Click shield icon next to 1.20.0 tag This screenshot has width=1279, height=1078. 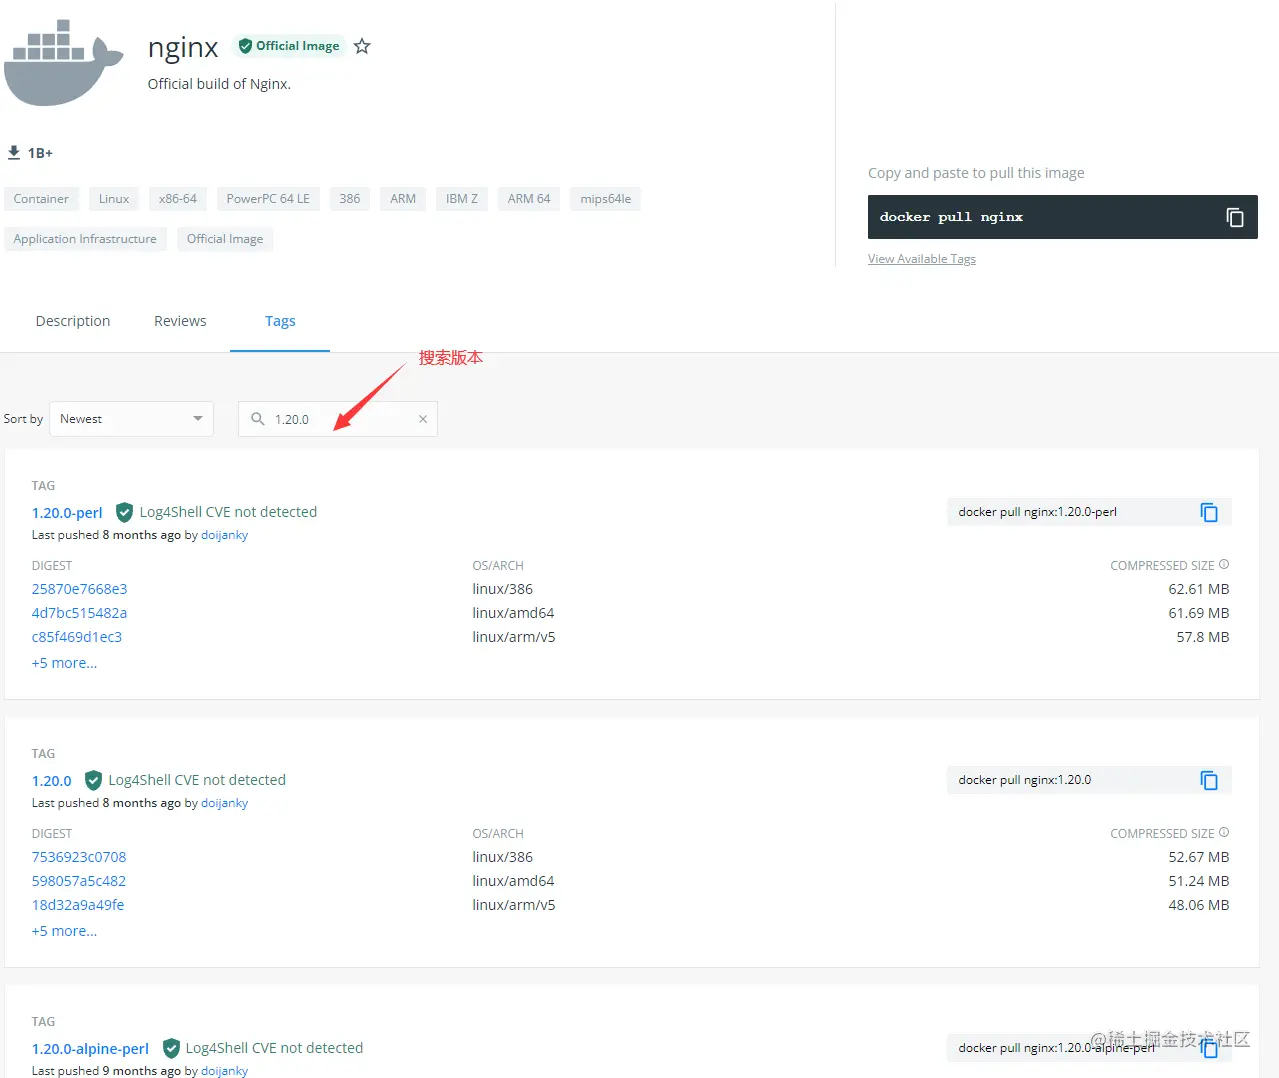tap(93, 780)
